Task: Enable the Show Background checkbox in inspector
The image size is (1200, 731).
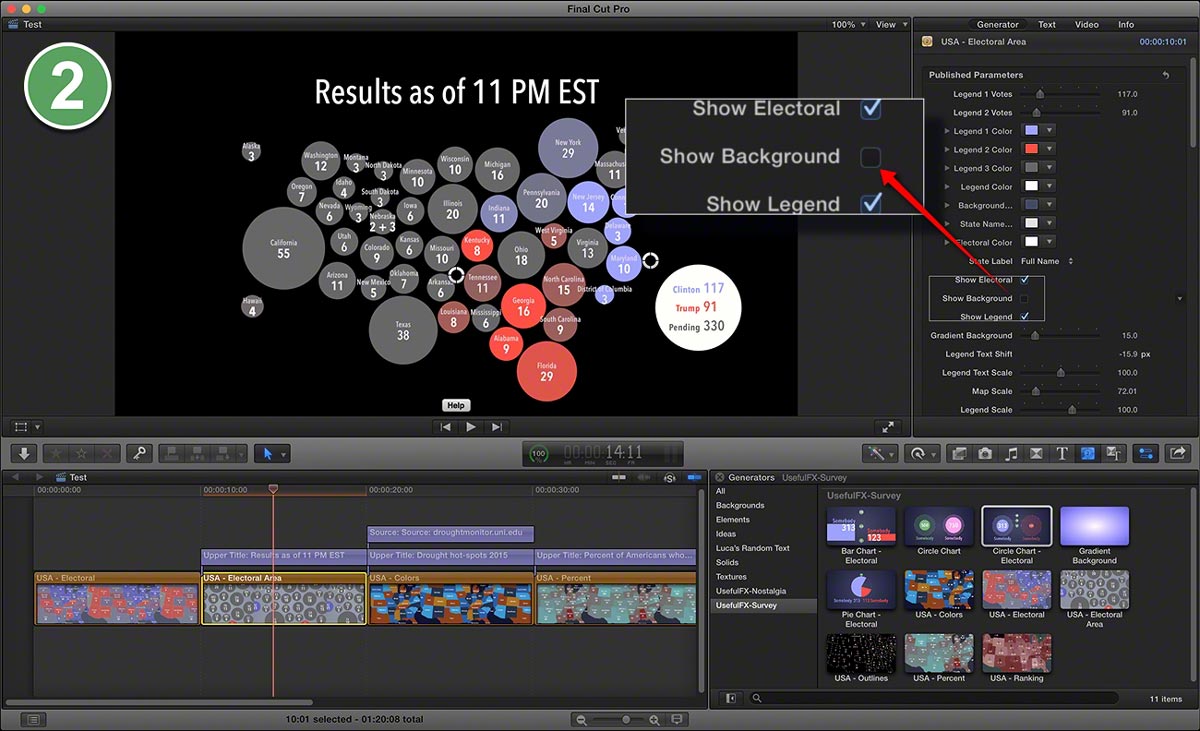Action: (x=1024, y=299)
